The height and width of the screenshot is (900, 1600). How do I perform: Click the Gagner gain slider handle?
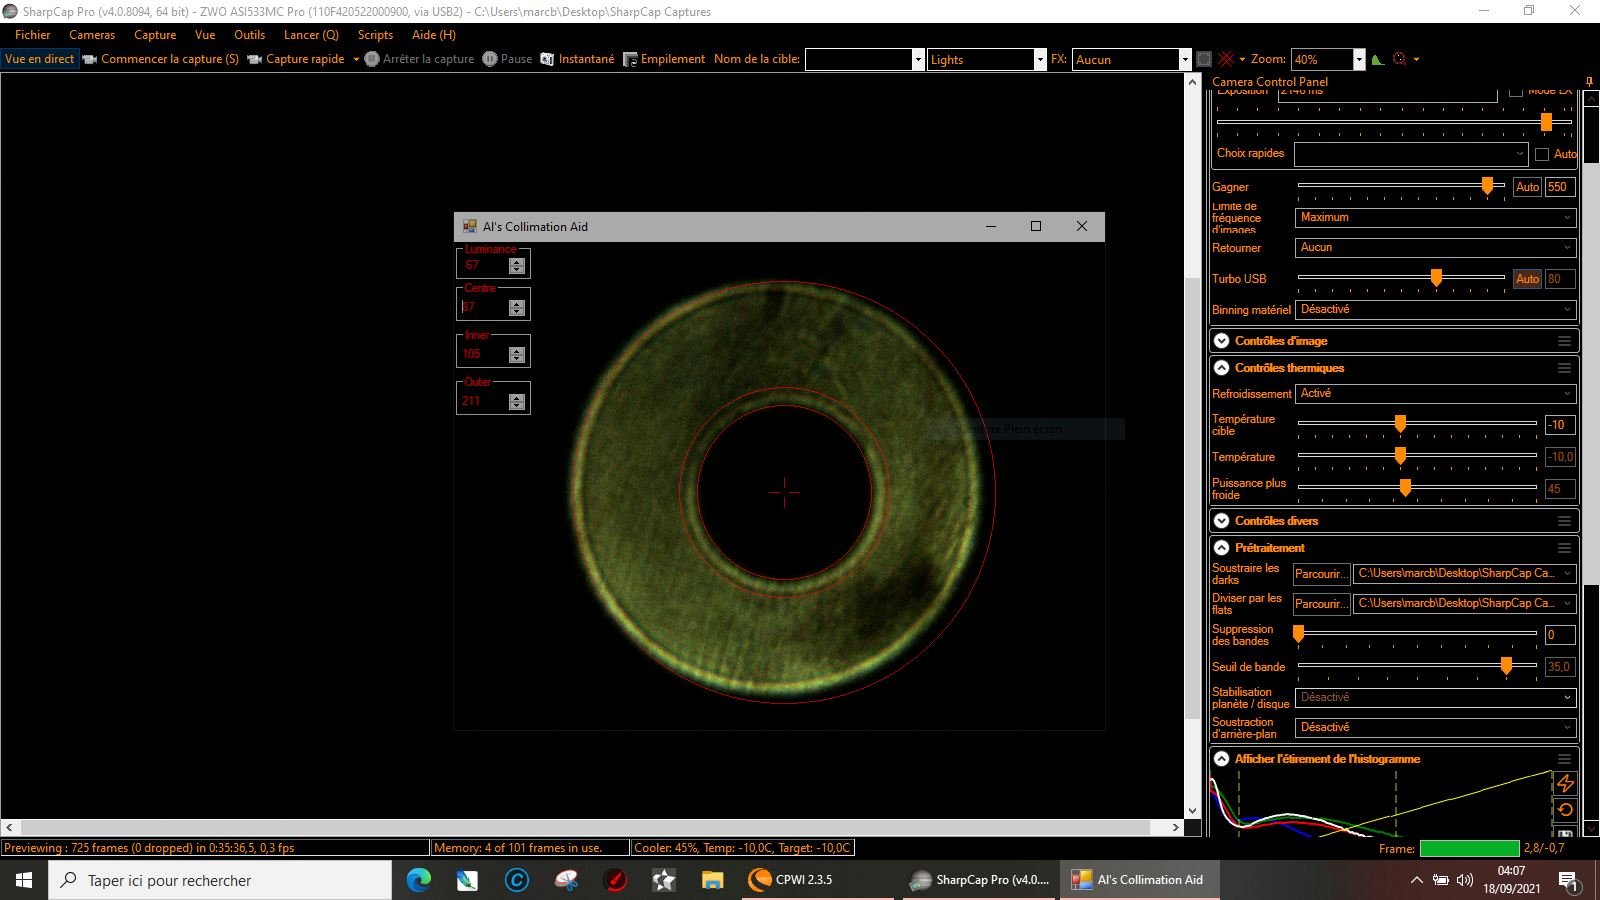[1487, 186]
